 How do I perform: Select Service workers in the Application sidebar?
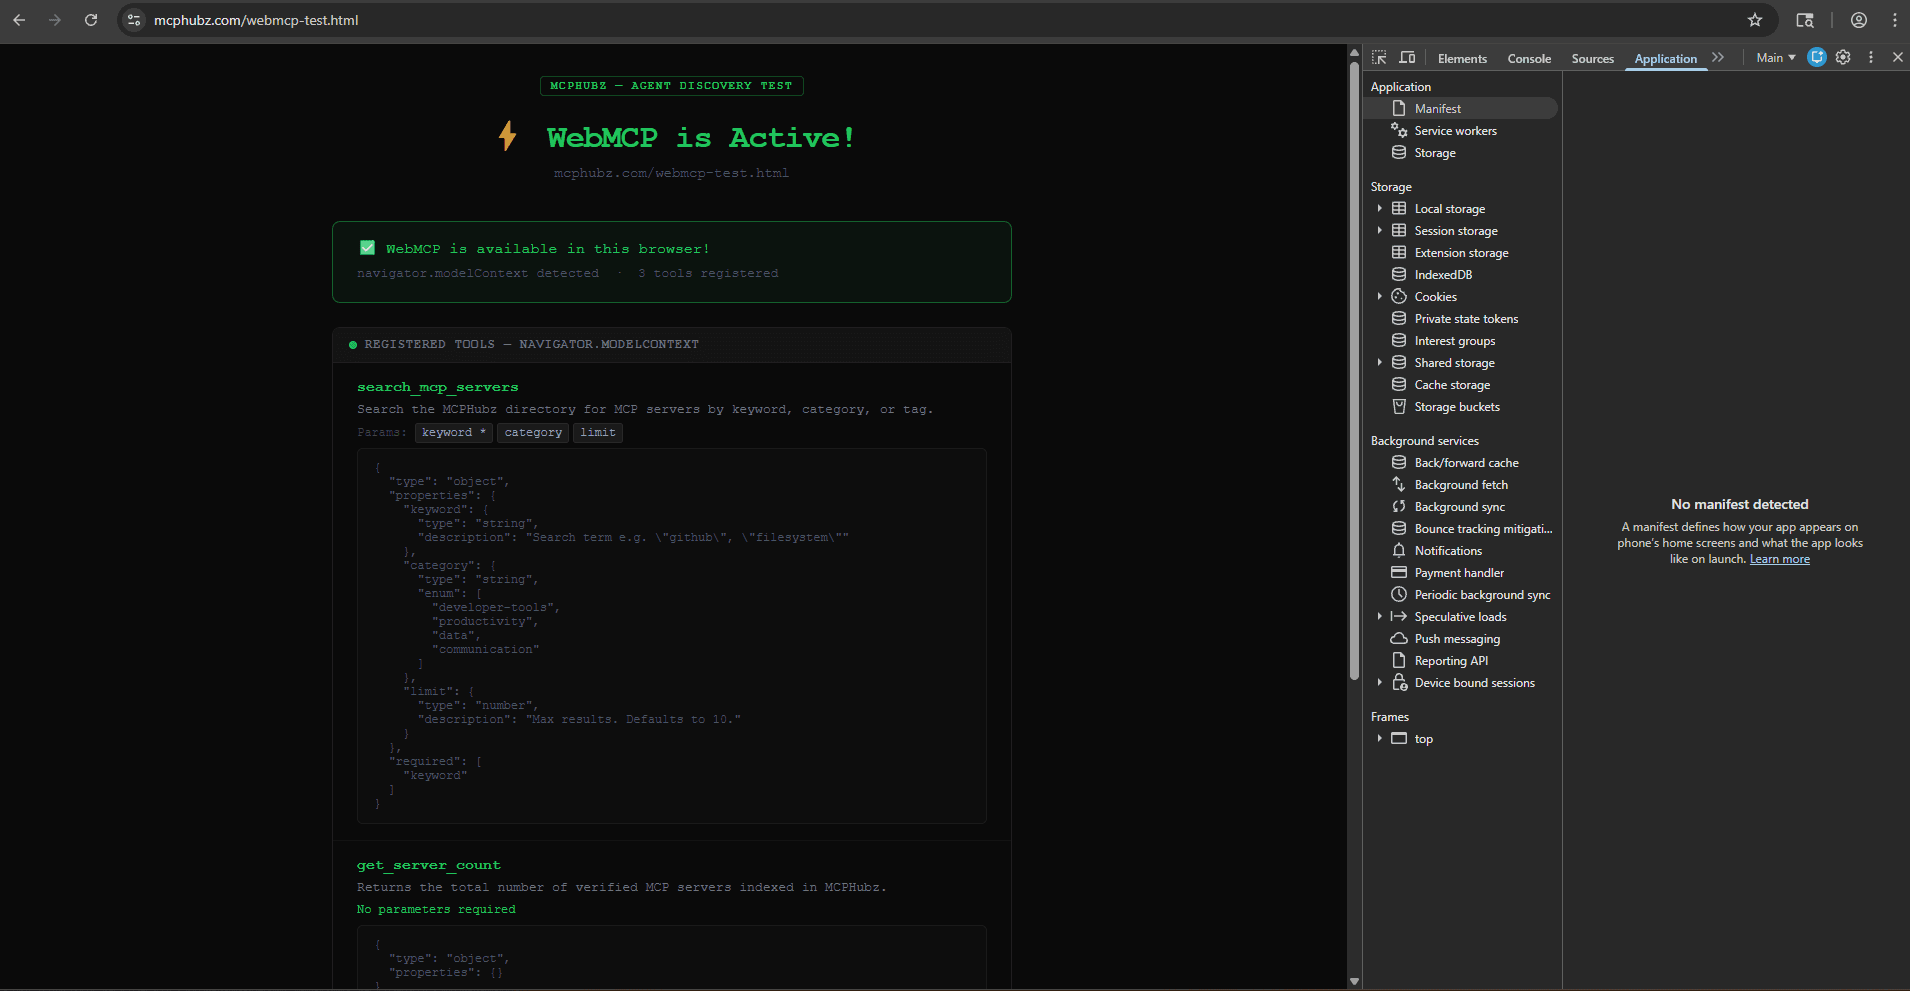(1455, 131)
